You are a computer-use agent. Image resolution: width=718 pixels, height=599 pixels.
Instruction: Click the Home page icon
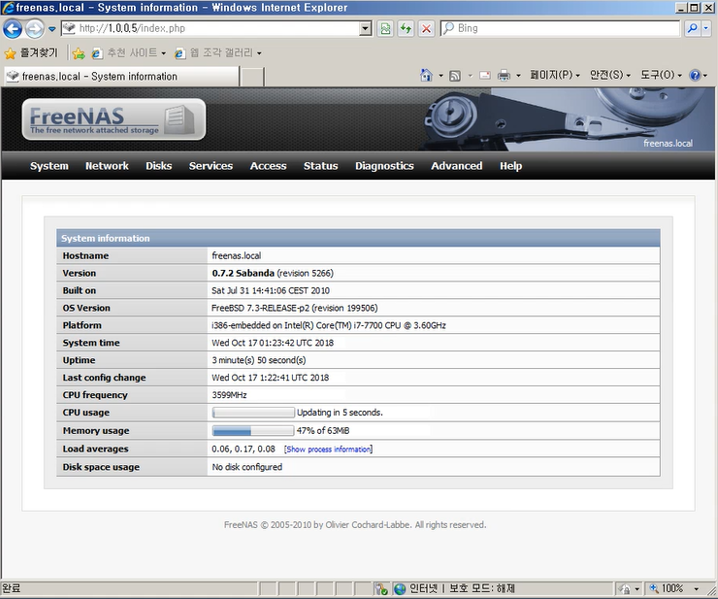426,75
